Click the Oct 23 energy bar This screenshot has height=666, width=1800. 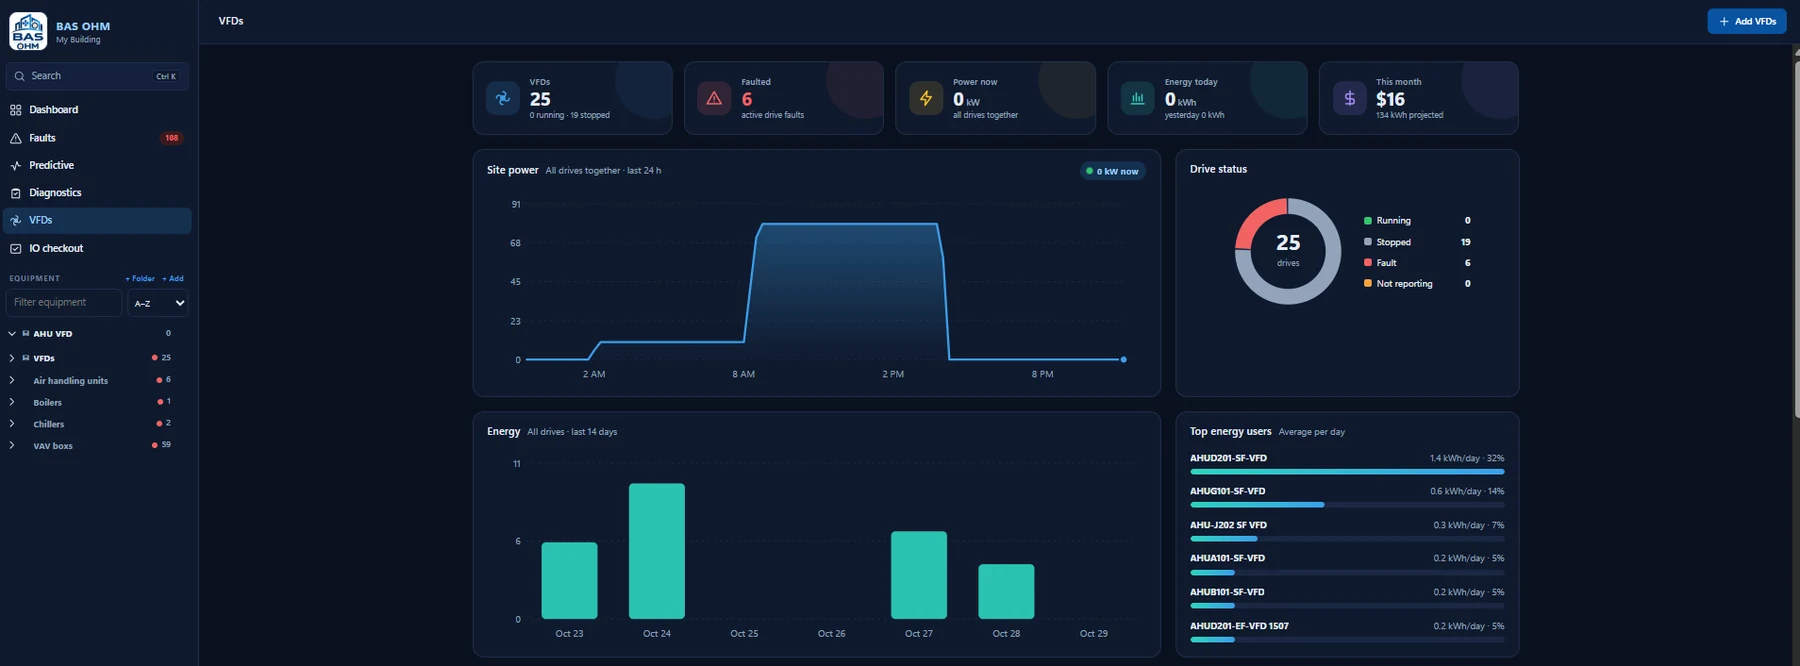[x=569, y=581]
